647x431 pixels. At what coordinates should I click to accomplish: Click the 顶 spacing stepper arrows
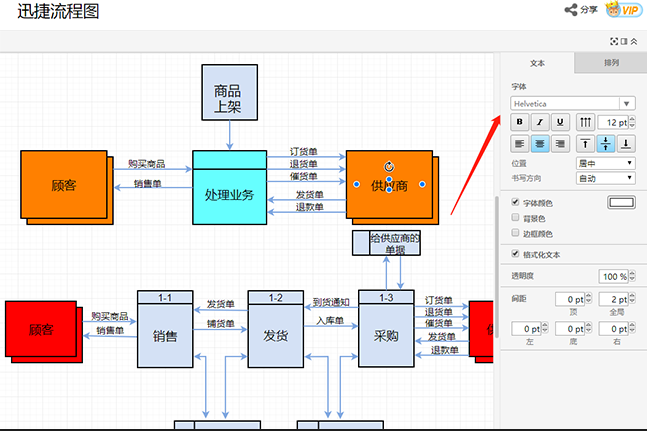(x=588, y=299)
